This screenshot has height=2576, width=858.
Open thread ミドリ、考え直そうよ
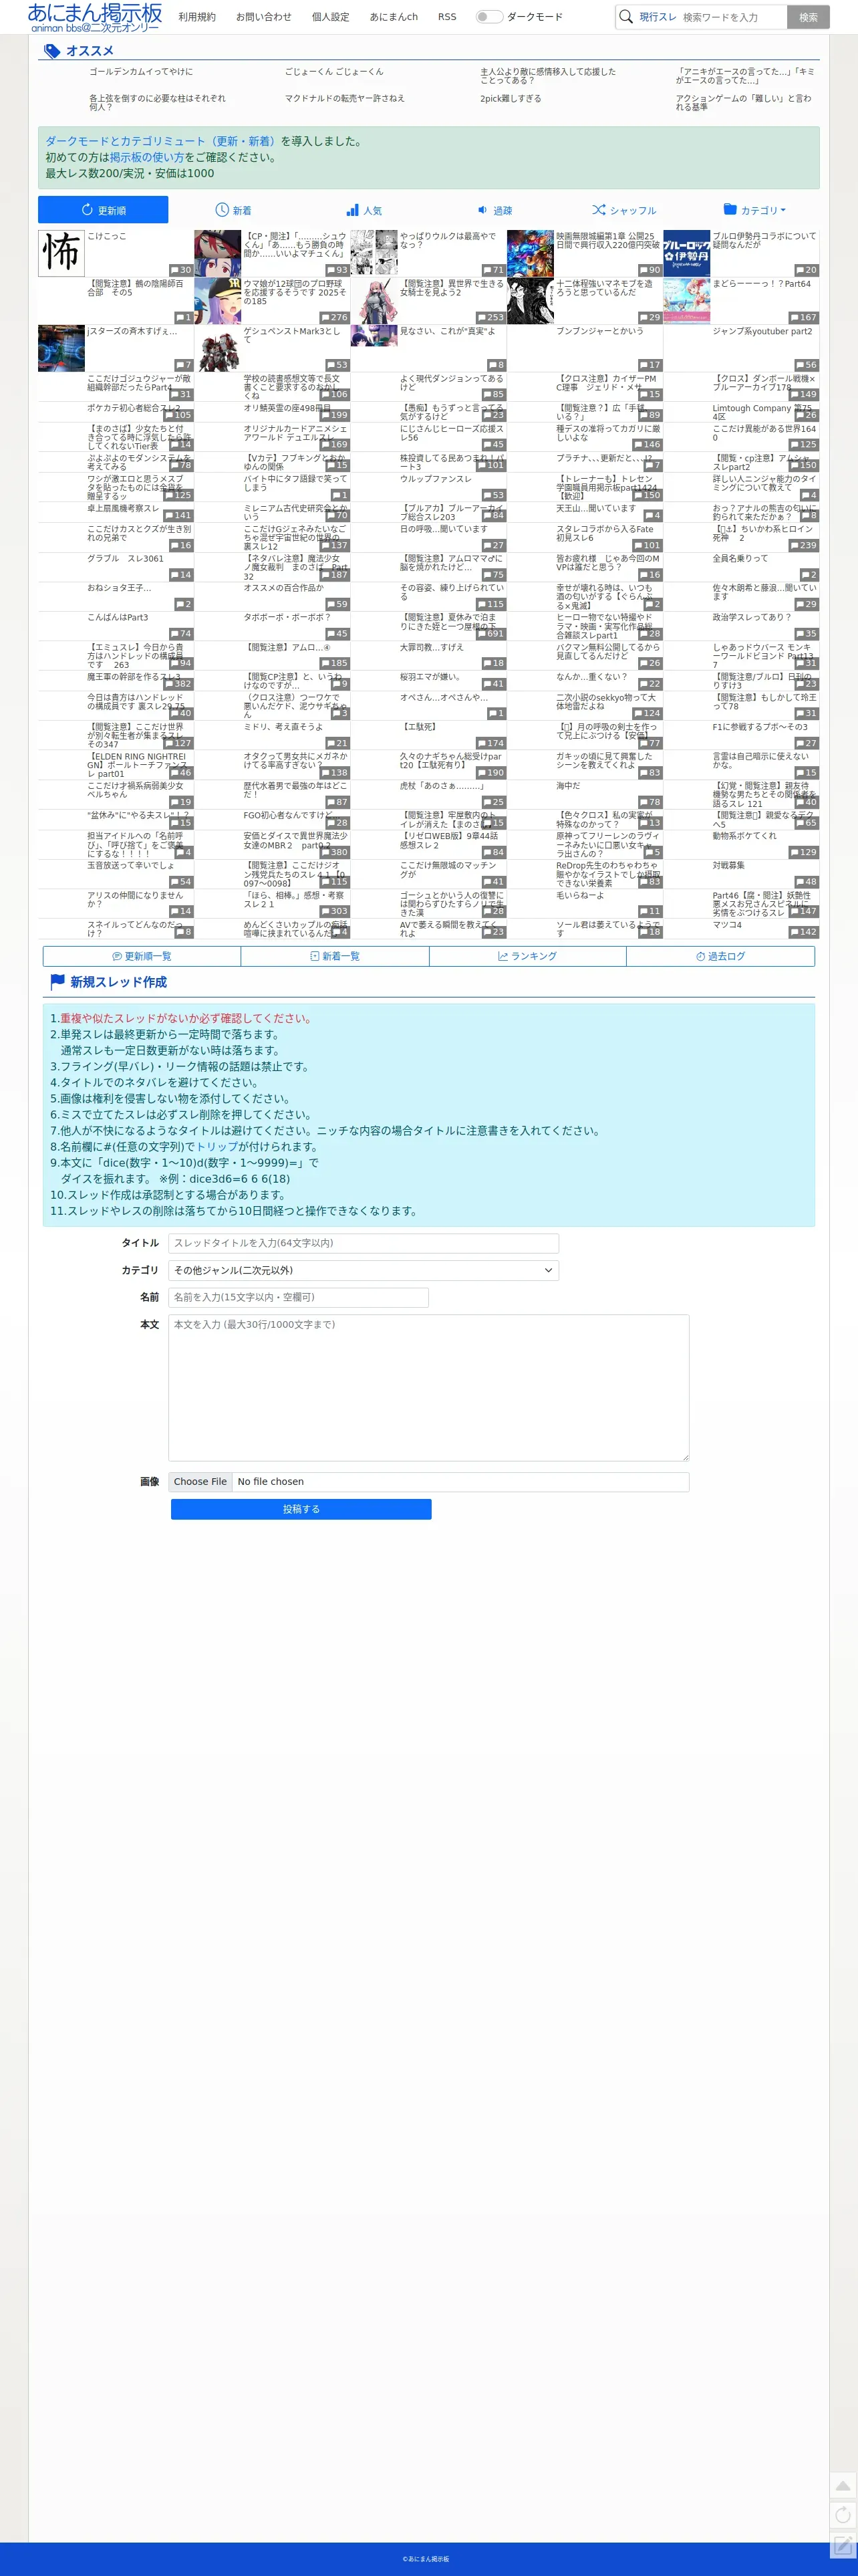tap(283, 727)
